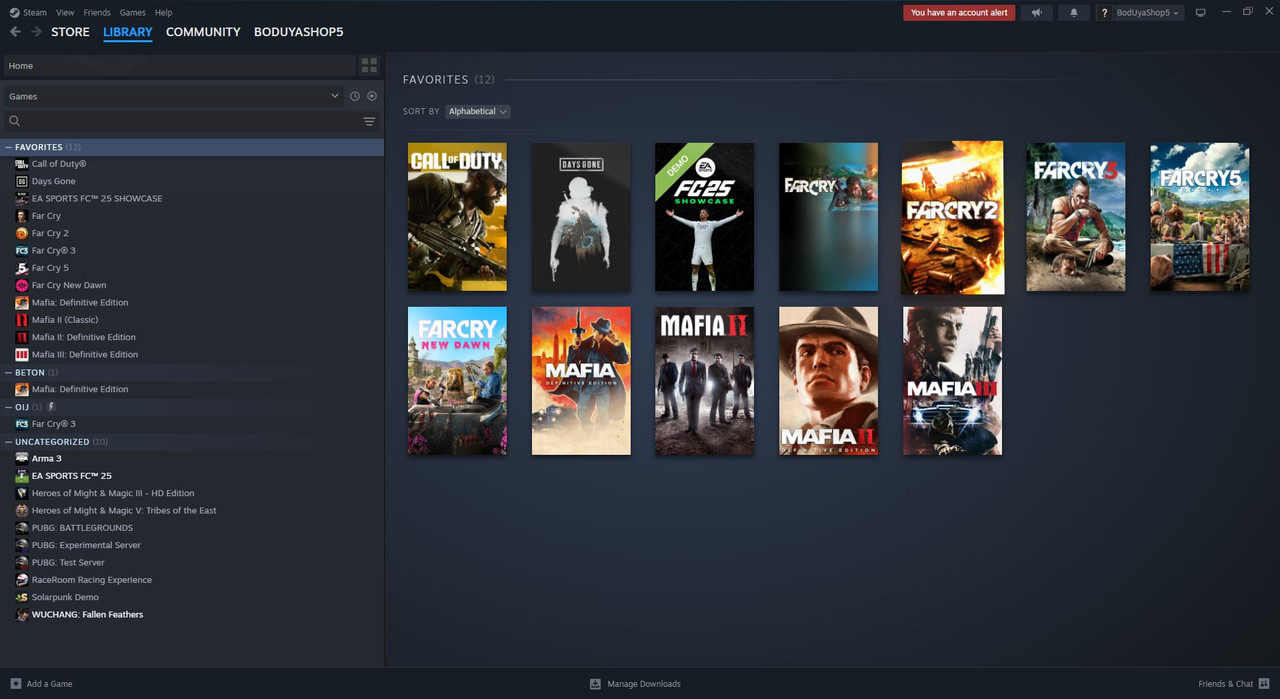The height and width of the screenshot is (699, 1280).
Task: Select Far Cry 3 under OIJ category
Action: click(54, 424)
